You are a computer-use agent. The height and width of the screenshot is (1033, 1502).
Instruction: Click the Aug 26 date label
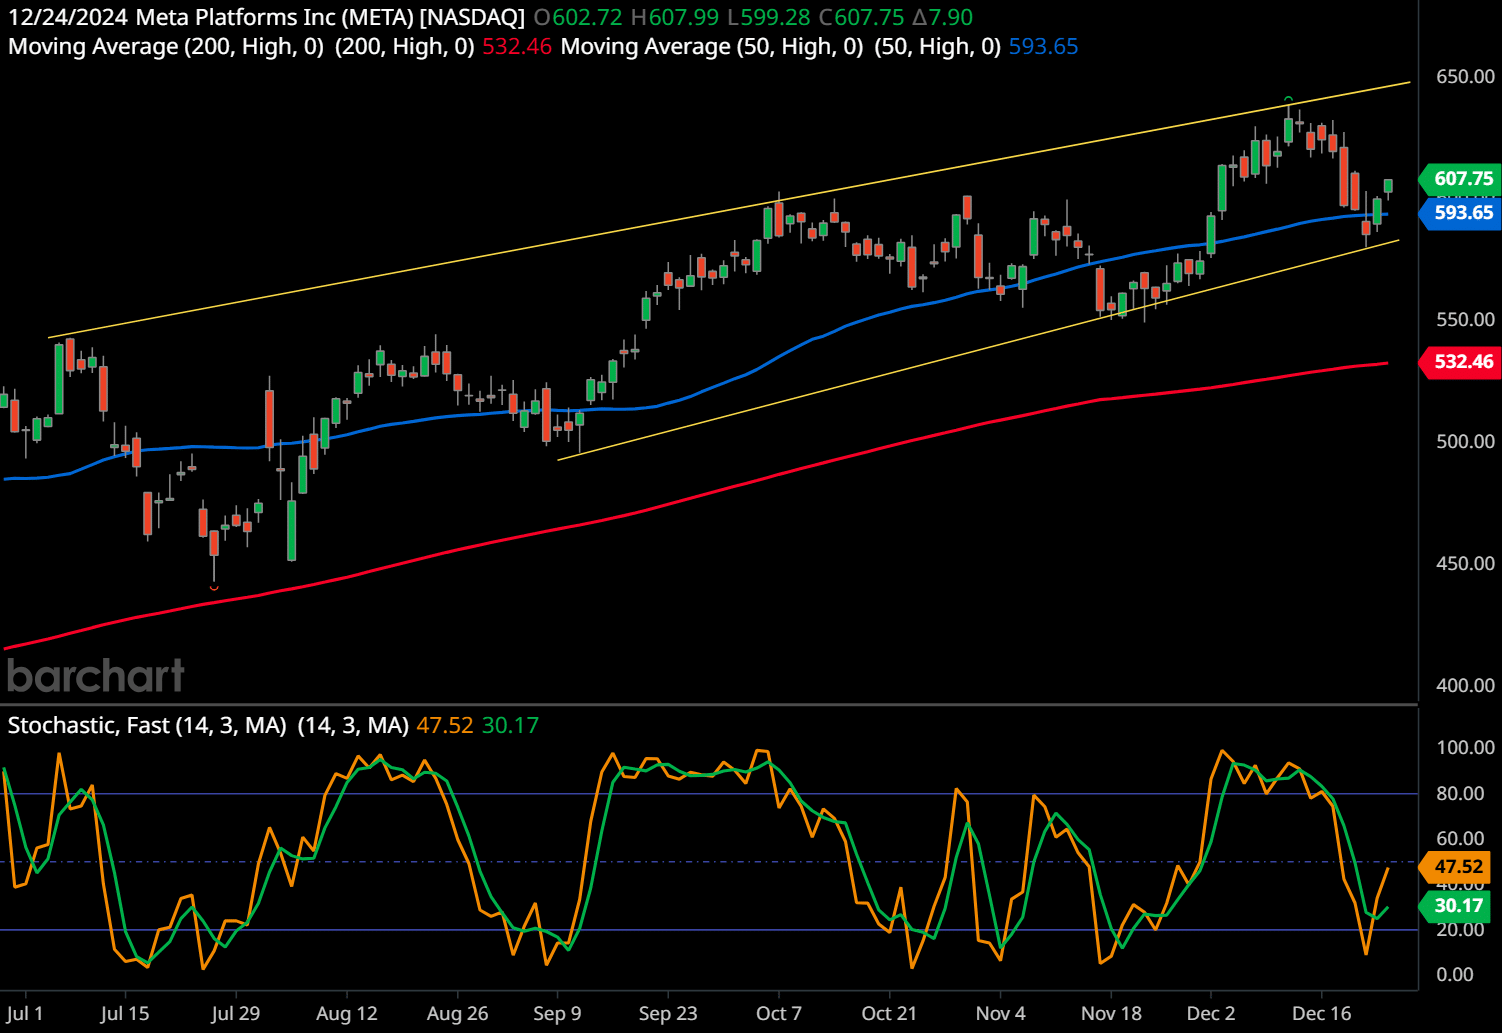[458, 1014]
